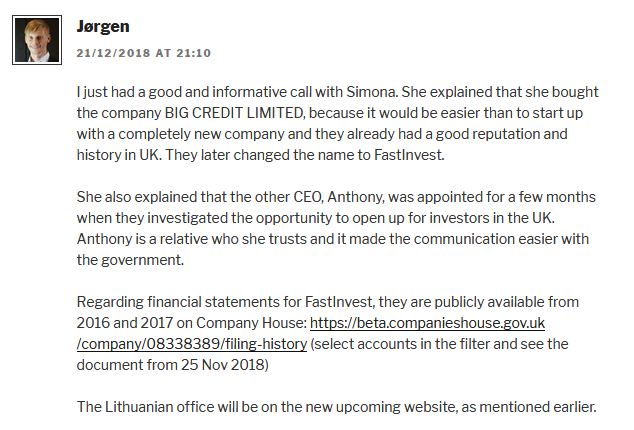Open the beta.companieshouse.gov.uk link
The image size is (634, 430).
[x=427, y=323]
